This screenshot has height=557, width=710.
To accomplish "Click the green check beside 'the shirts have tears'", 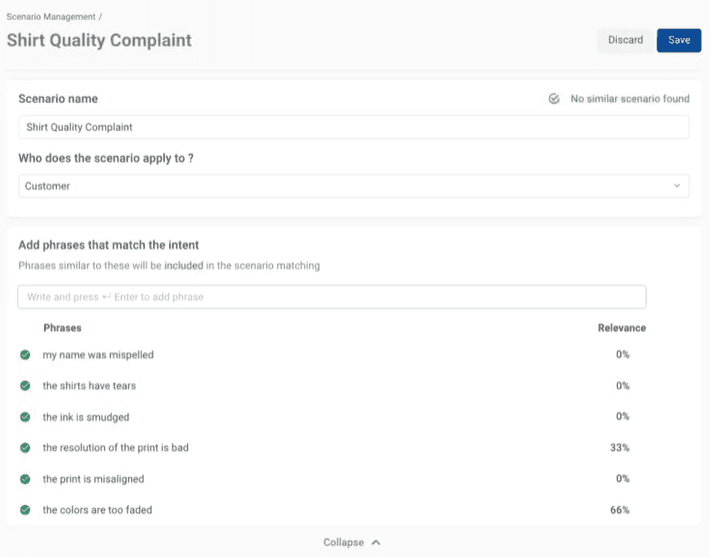I will click(x=25, y=385).
